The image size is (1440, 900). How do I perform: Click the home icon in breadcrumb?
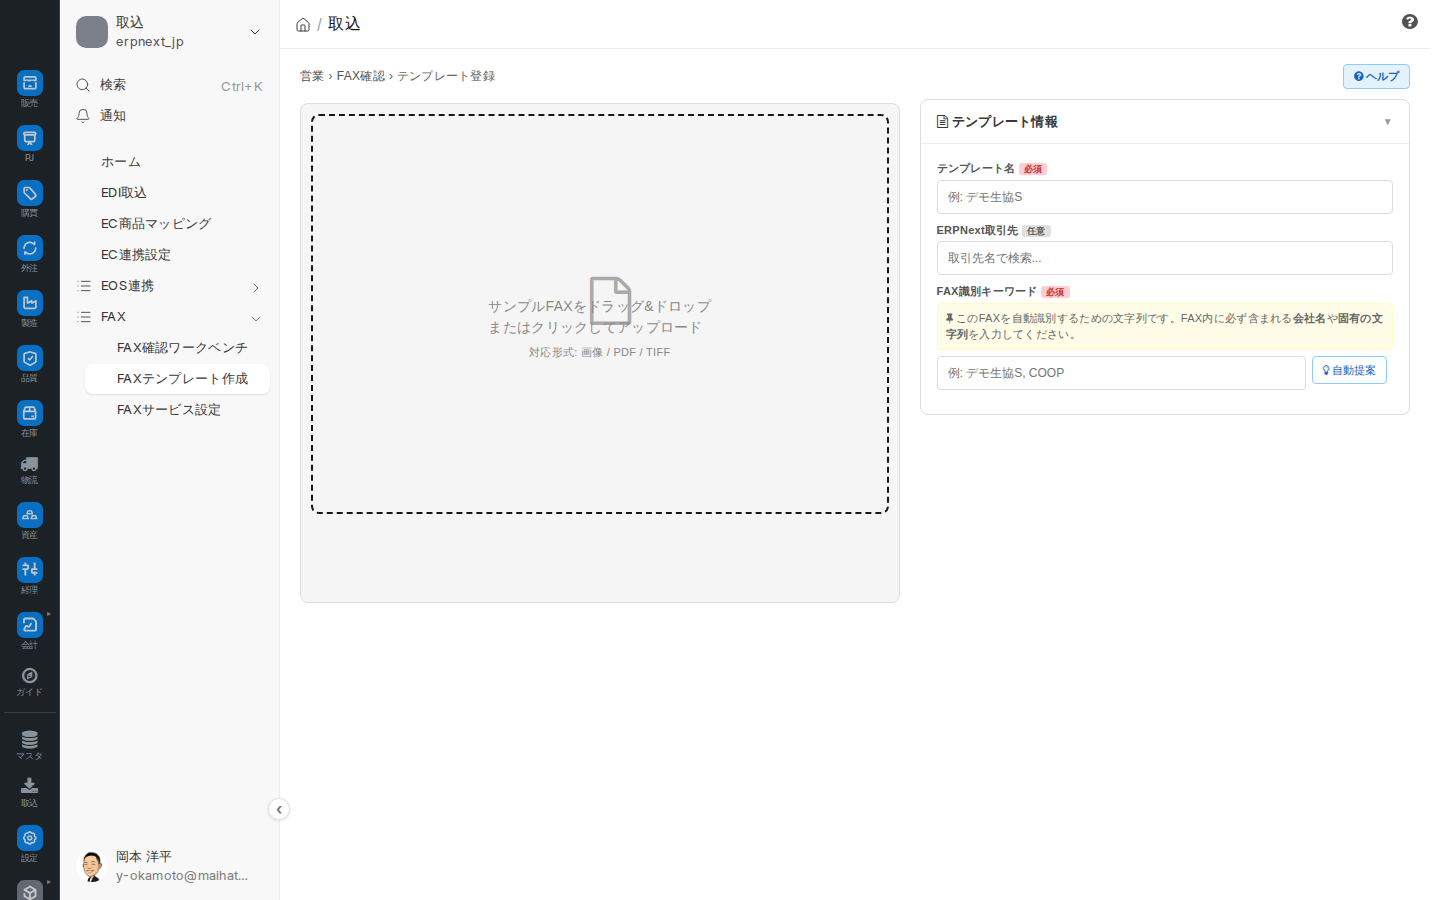(x=303, y=25)
